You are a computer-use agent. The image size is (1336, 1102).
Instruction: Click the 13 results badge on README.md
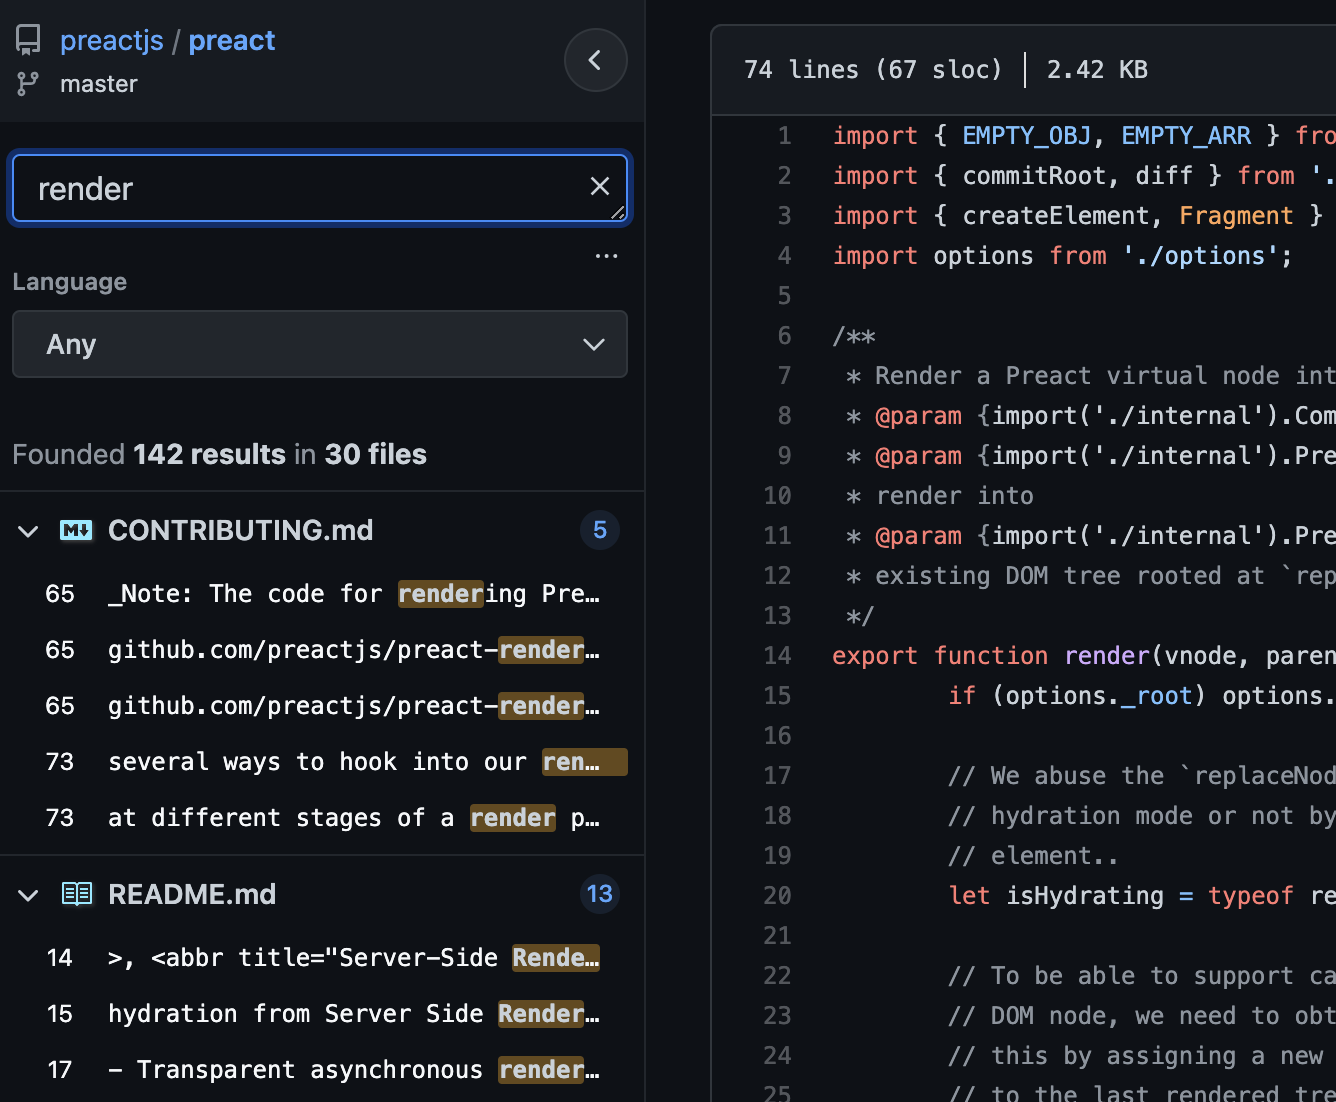(x=600, y=894)
